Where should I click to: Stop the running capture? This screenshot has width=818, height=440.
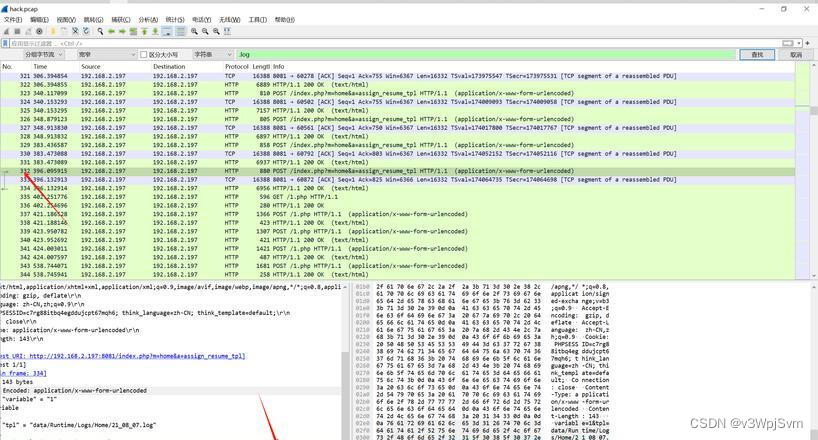tap(17, 31)
